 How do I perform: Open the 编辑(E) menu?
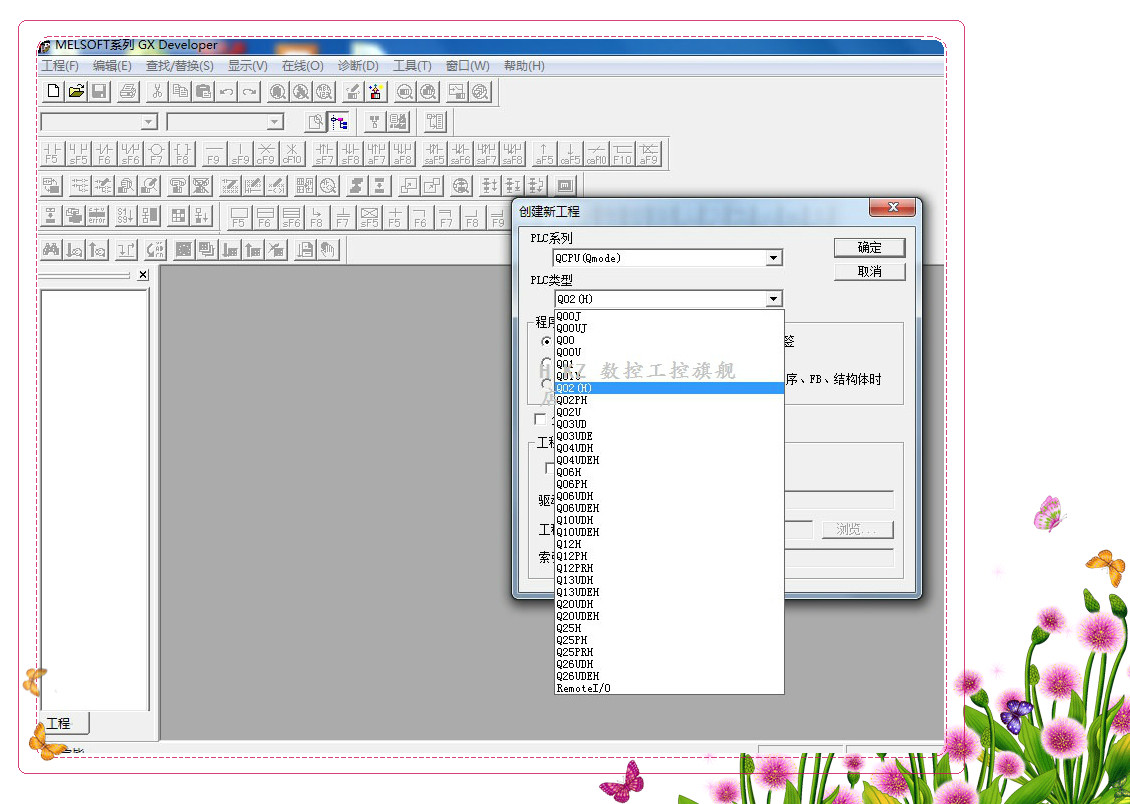[x=112, y=66]
